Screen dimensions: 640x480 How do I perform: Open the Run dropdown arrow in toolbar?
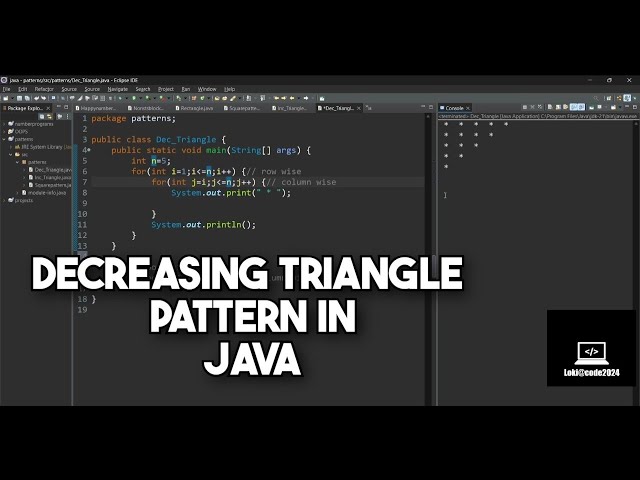[x=140, y=98]
